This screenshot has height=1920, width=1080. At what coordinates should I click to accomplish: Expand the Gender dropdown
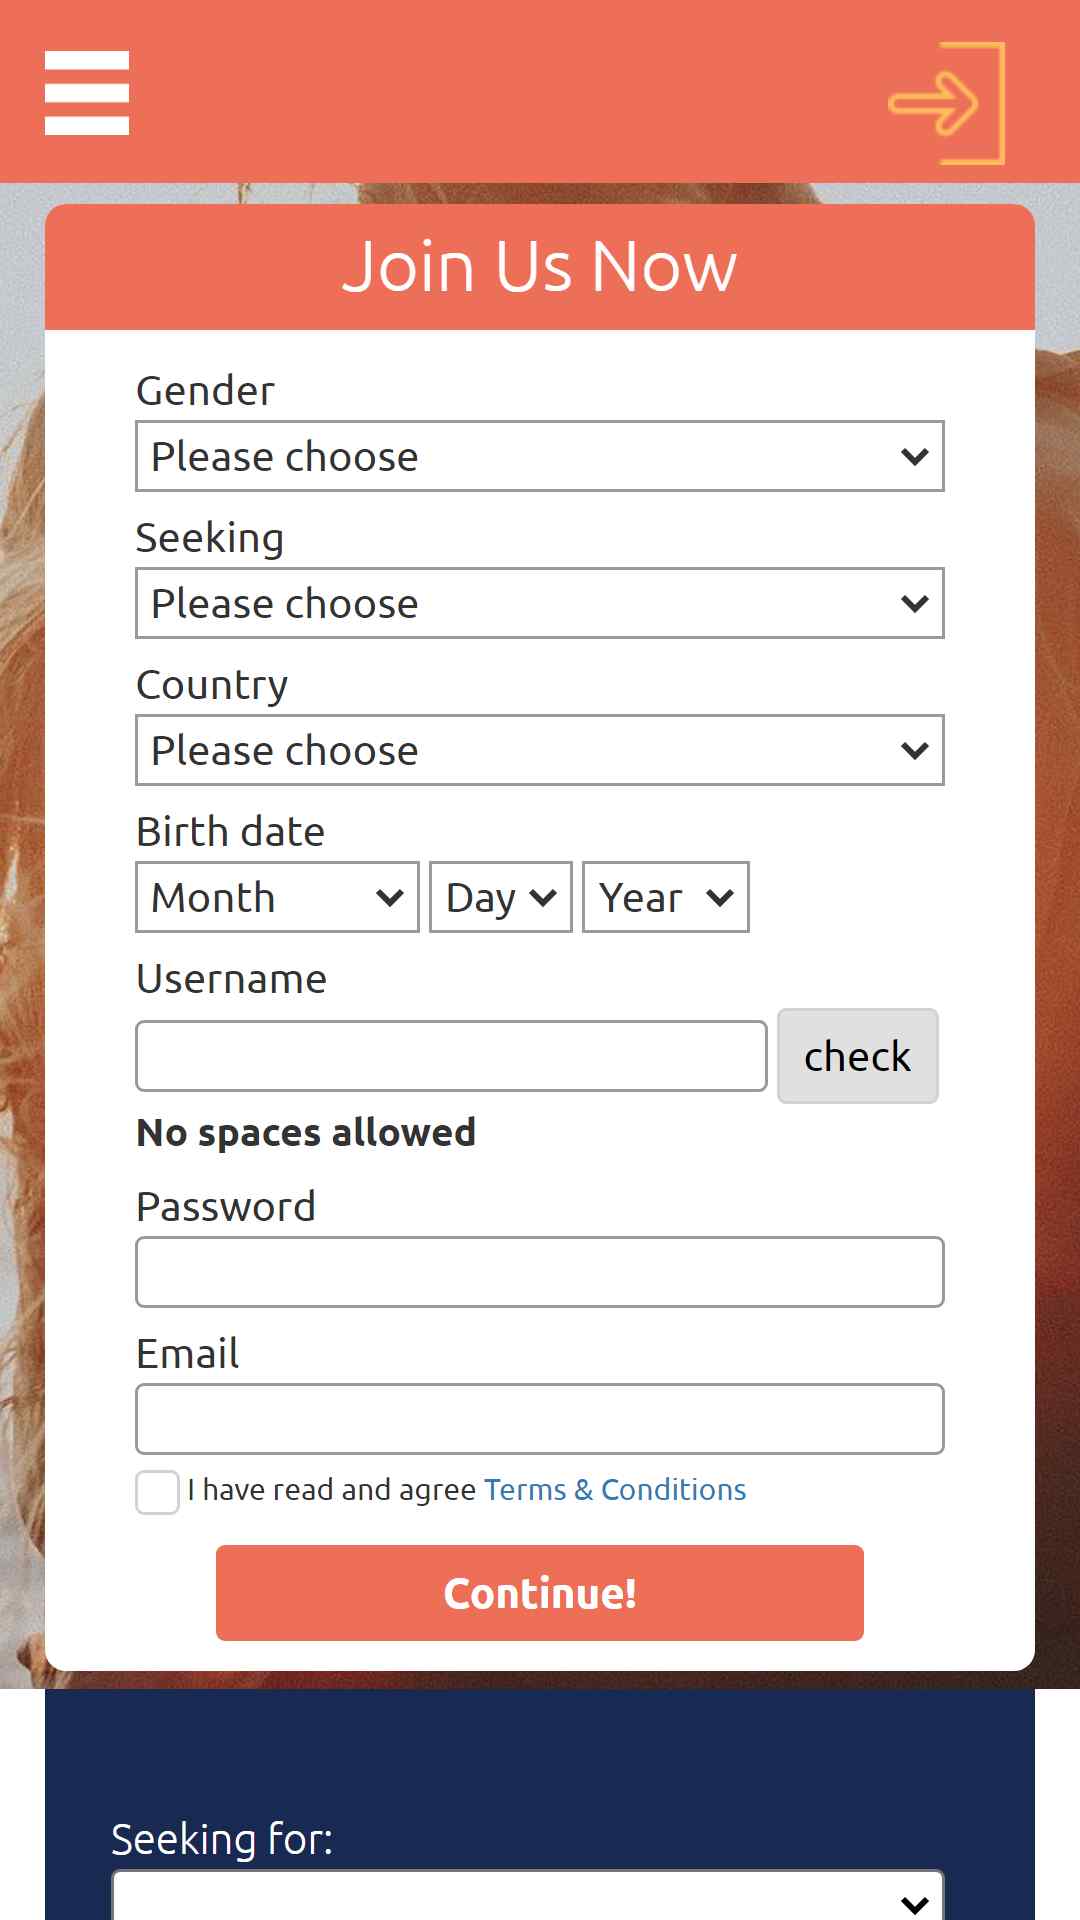pyautogui.click(x=540, y=456)
